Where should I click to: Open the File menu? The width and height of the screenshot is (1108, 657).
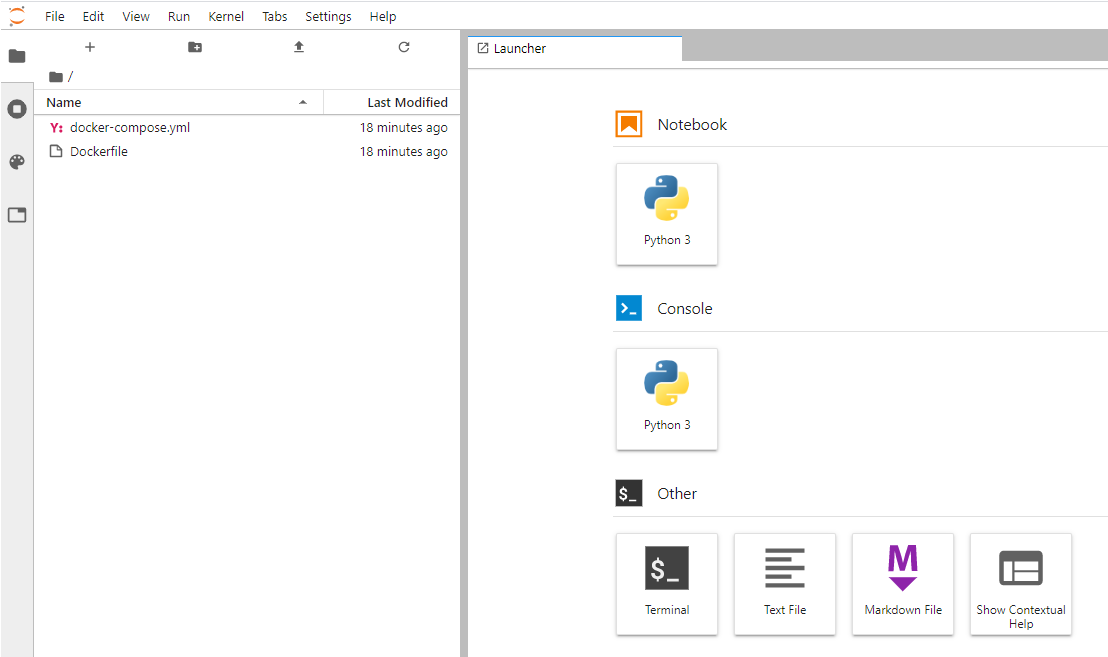[54, 16]
